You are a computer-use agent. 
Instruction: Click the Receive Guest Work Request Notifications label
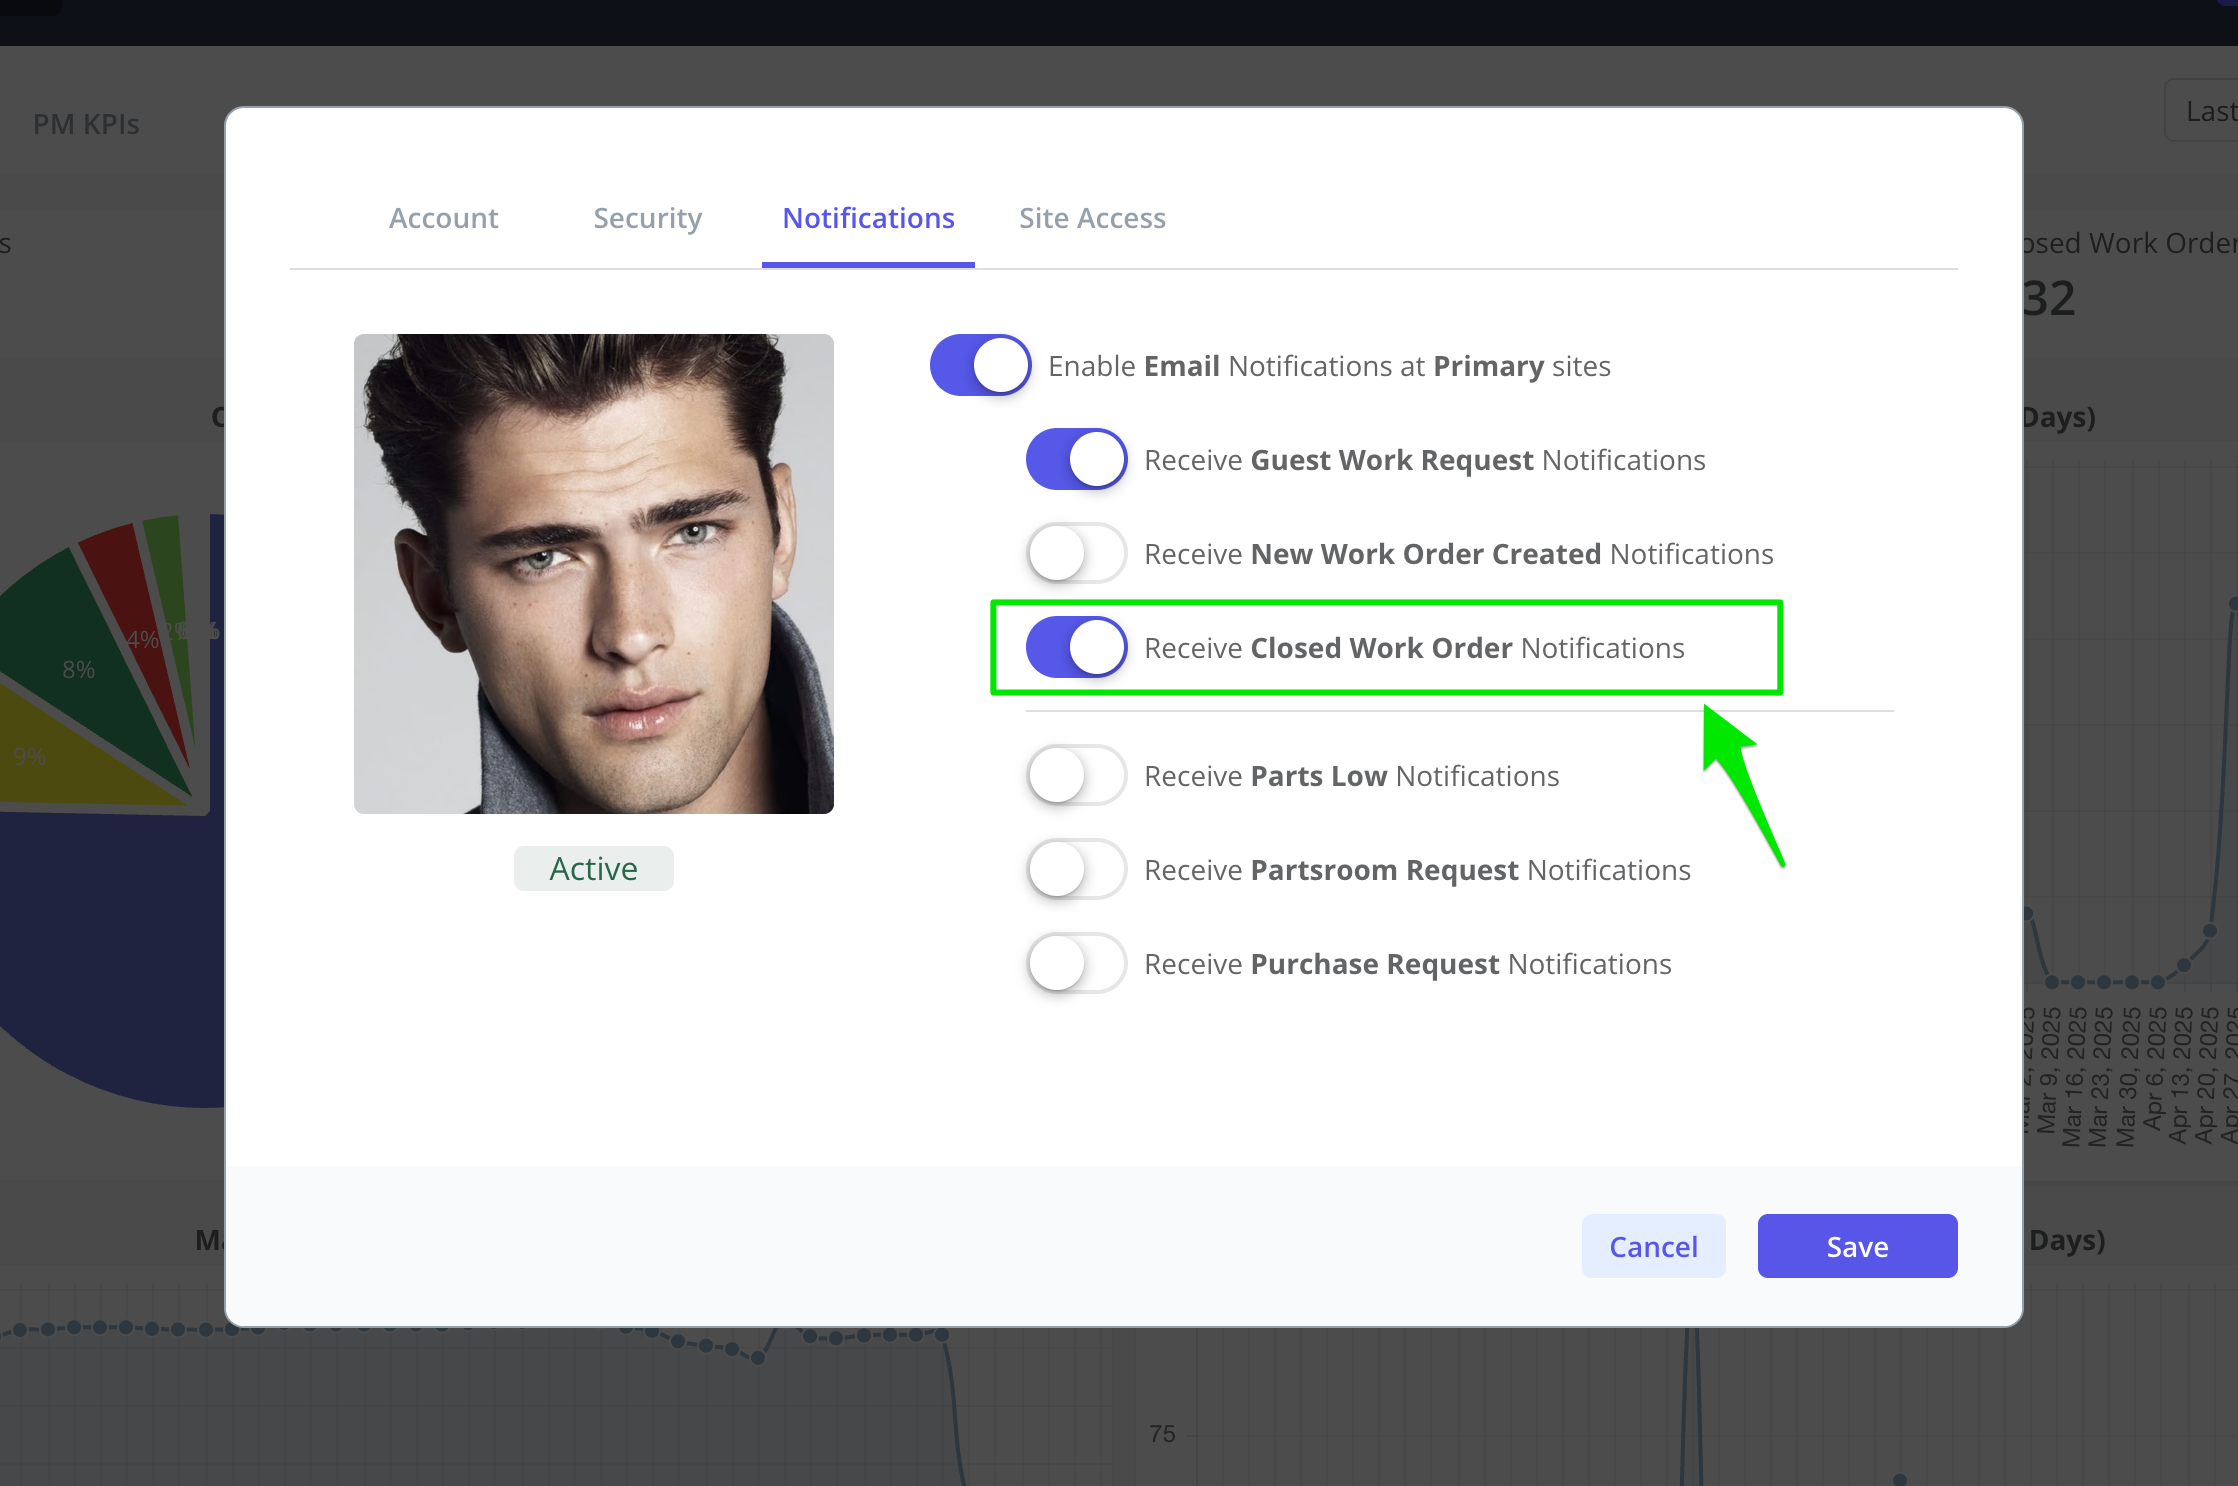click(1425, 460)
